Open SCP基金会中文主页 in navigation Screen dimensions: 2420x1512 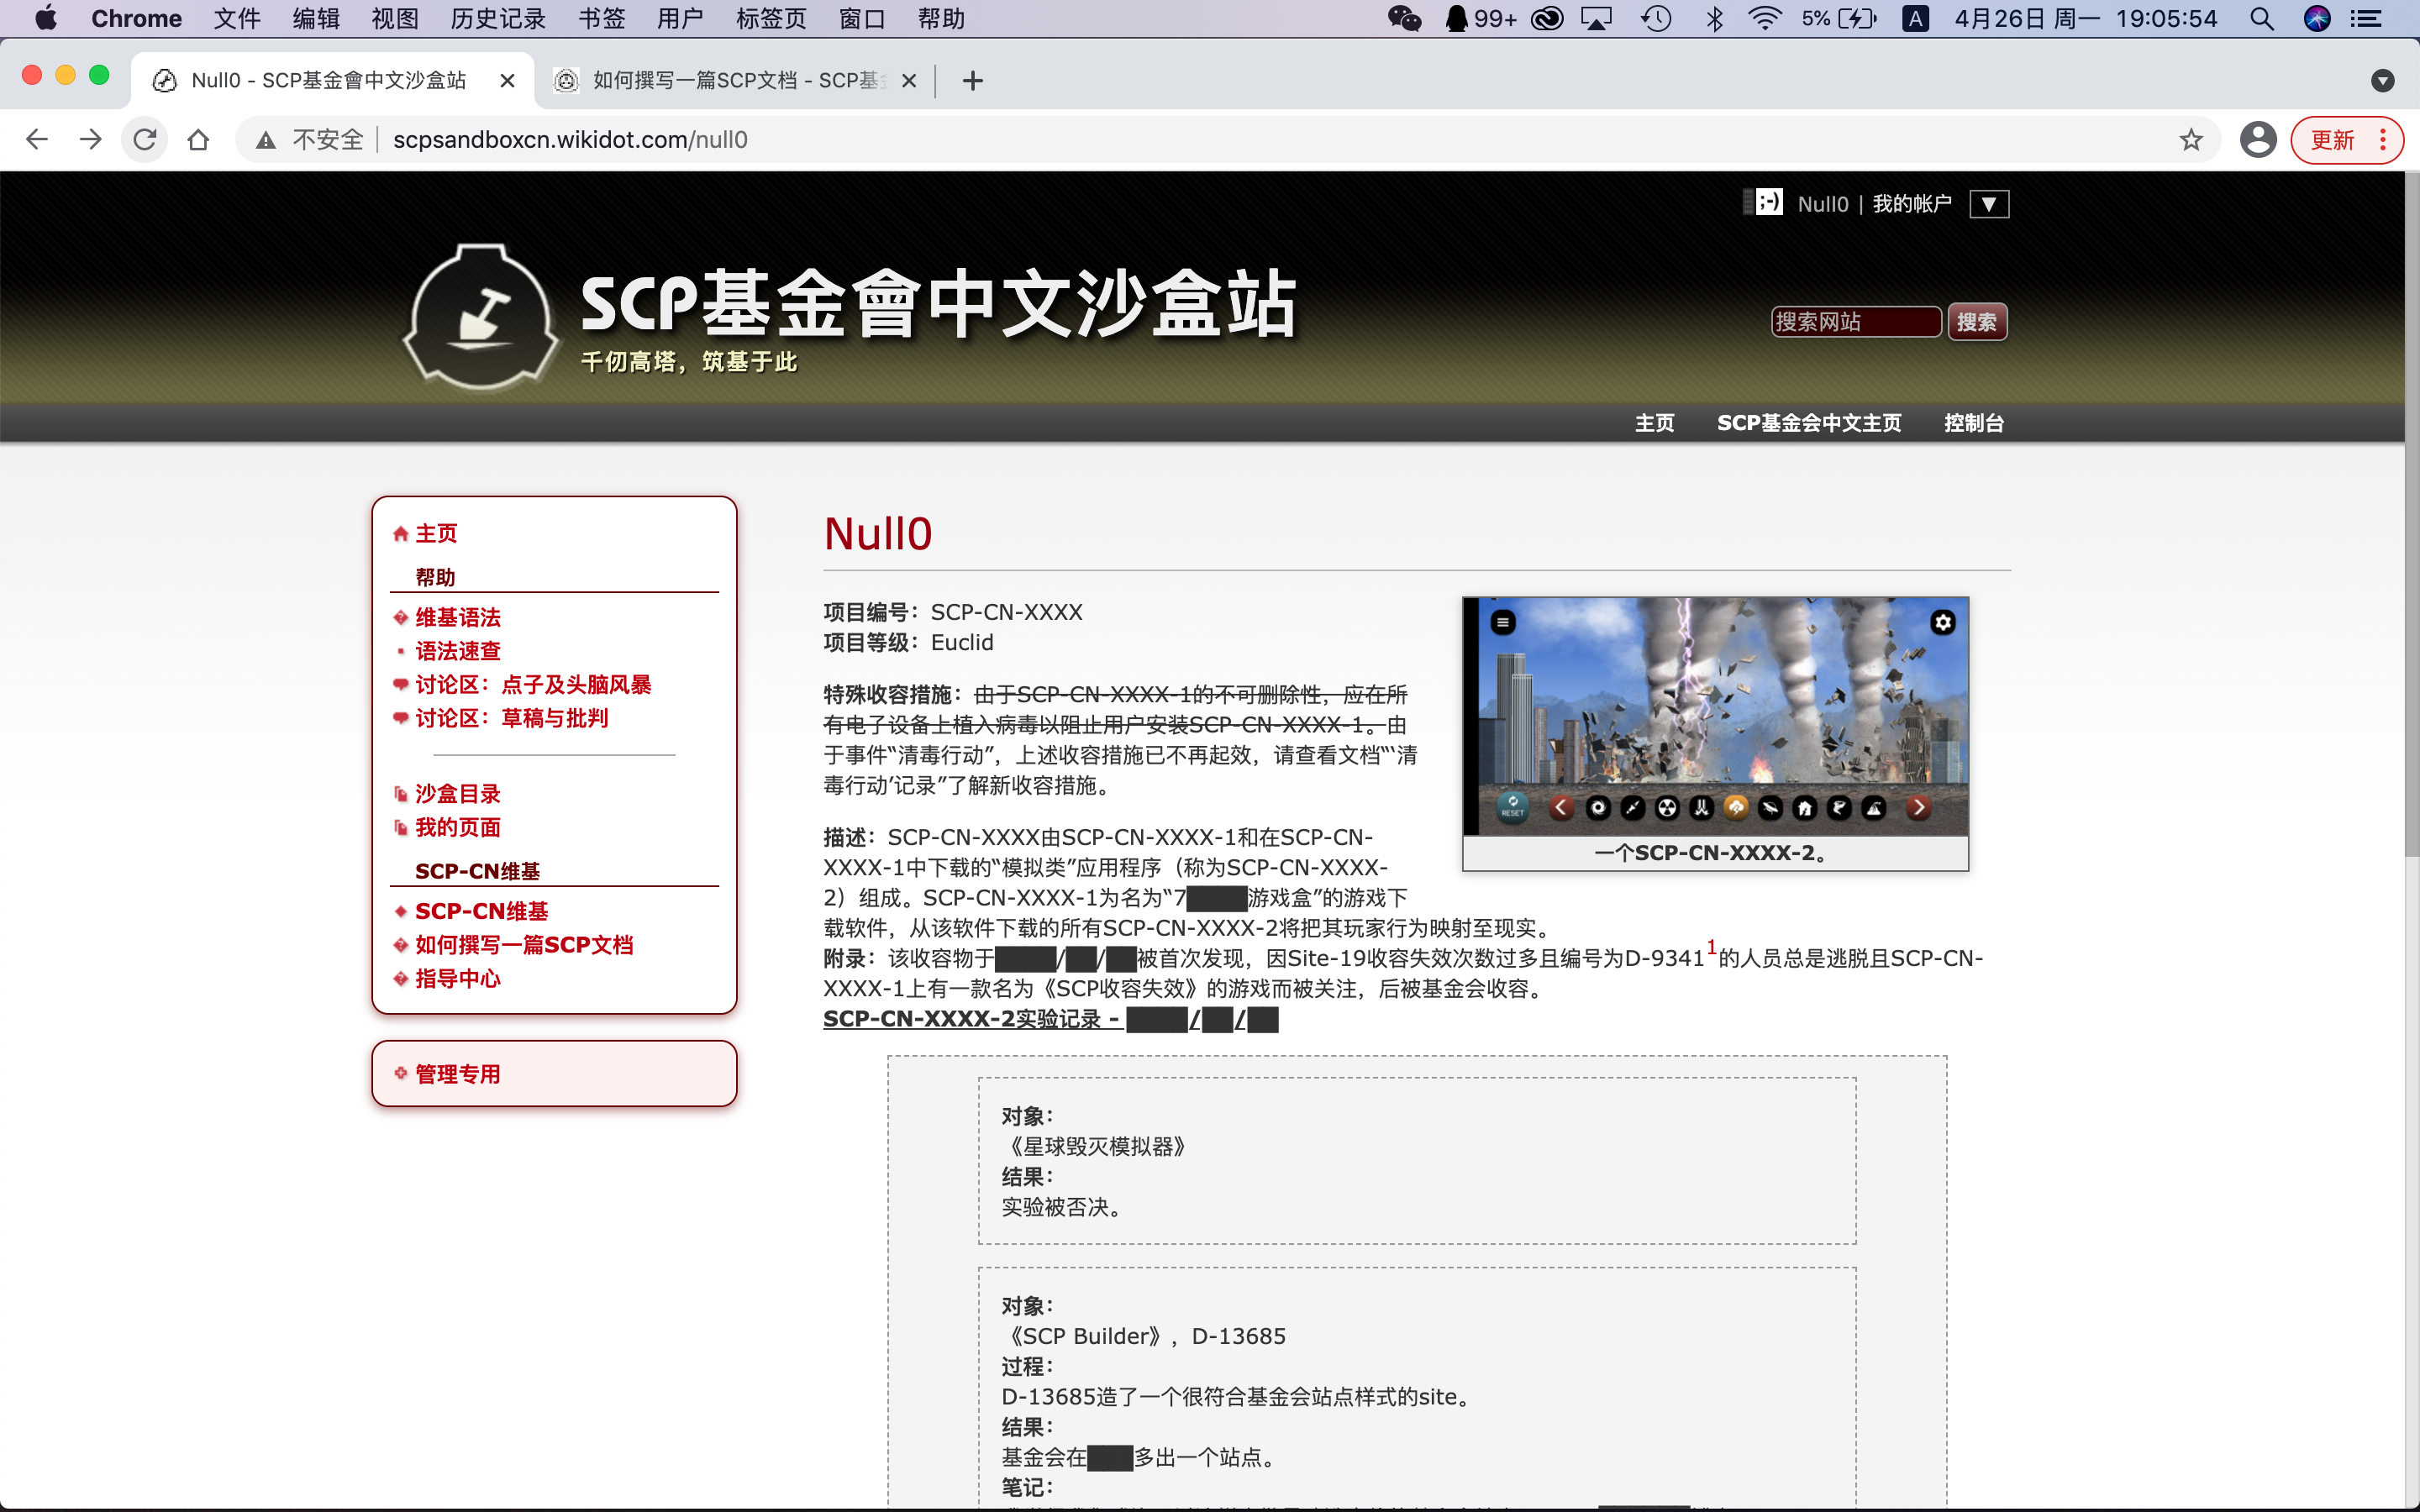click(x=1809, y=423)
